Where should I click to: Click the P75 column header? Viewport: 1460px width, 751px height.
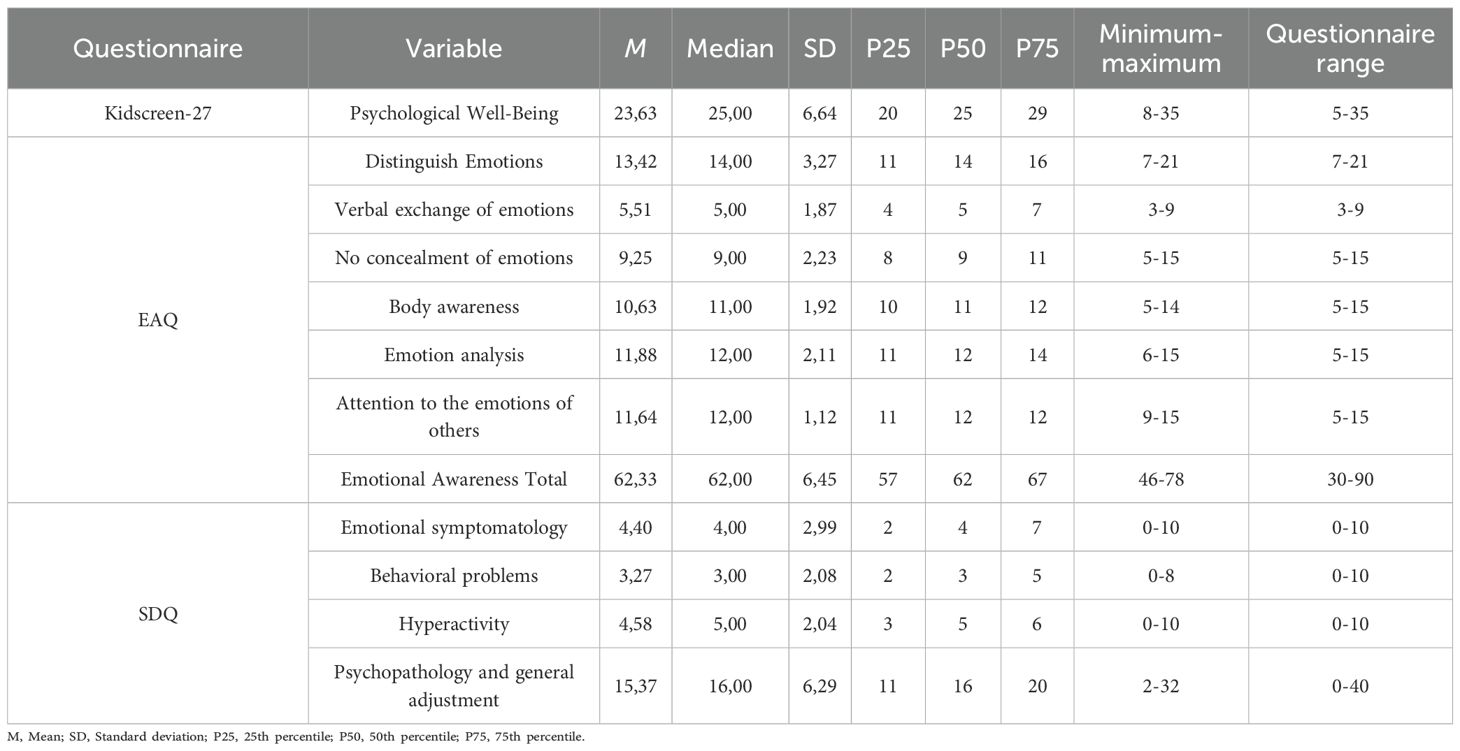[1037, 48]
